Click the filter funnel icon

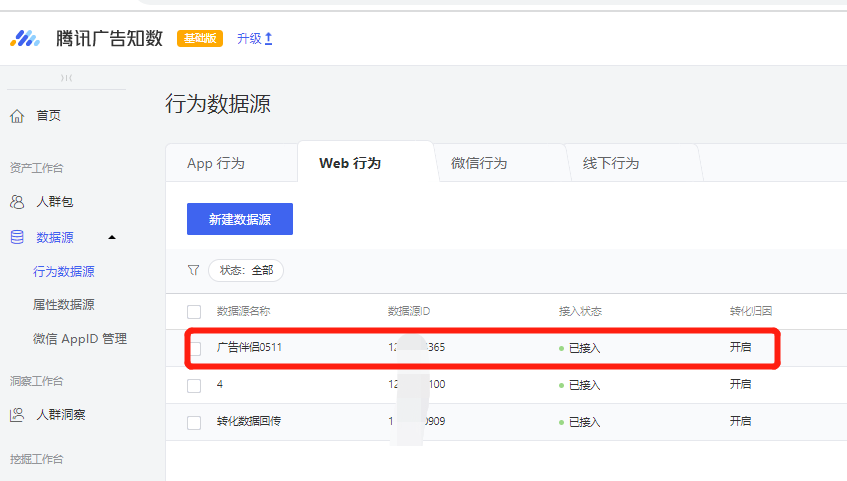194,270
